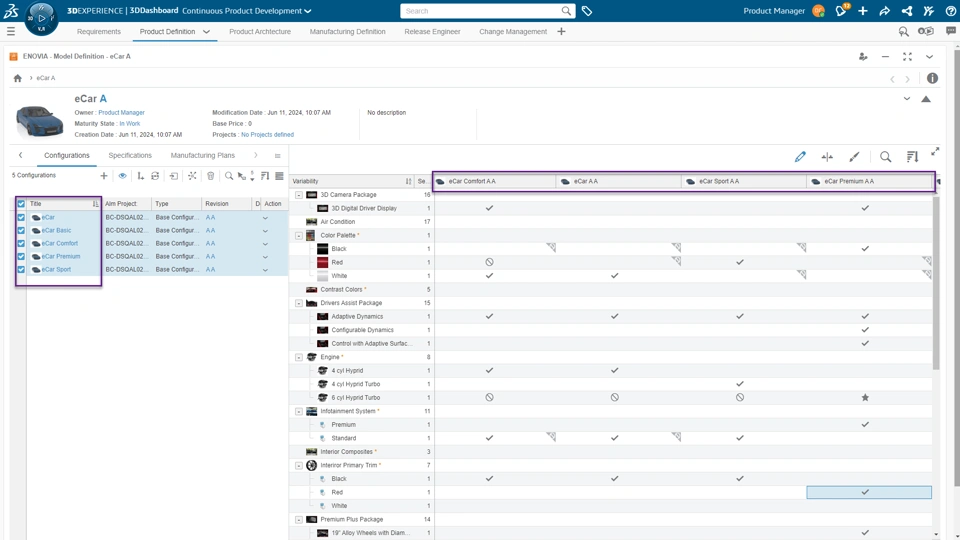Image resolution: width=960 pixels, height=540 pixels.
Task: Open the Product Manager owner link
Action: pos(121,113)
